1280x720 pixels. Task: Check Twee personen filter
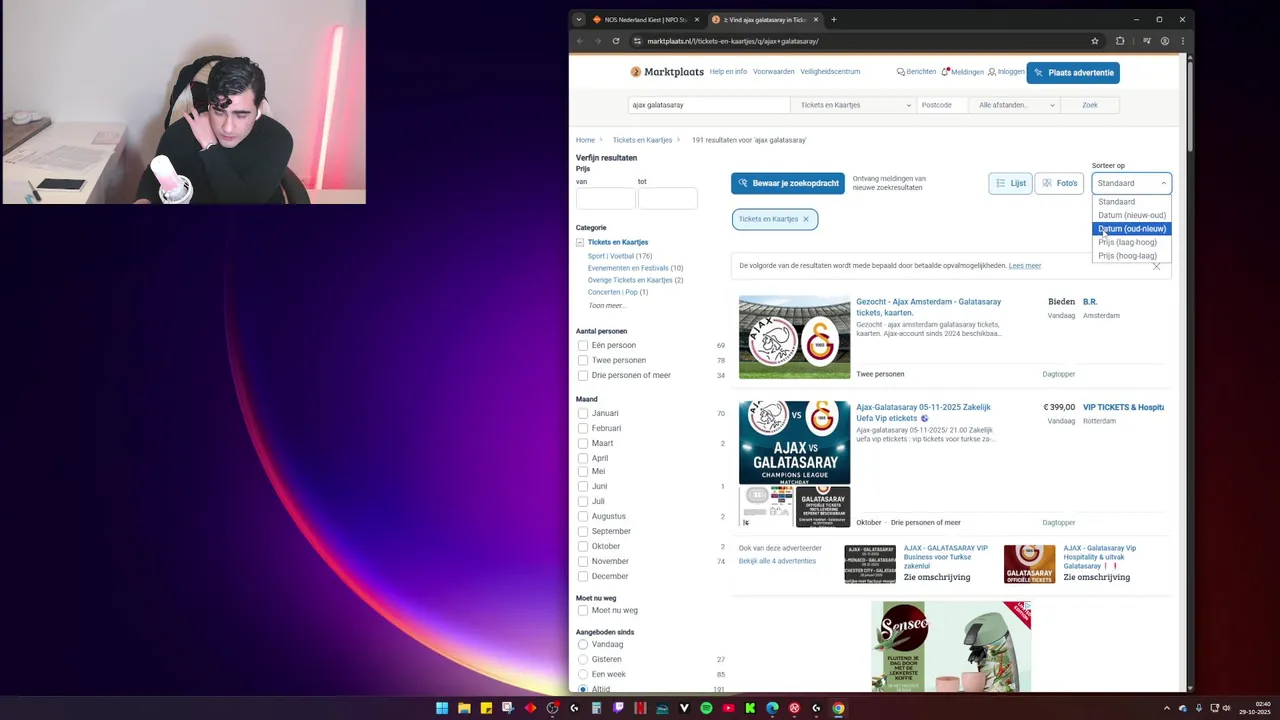coord(583,360)
